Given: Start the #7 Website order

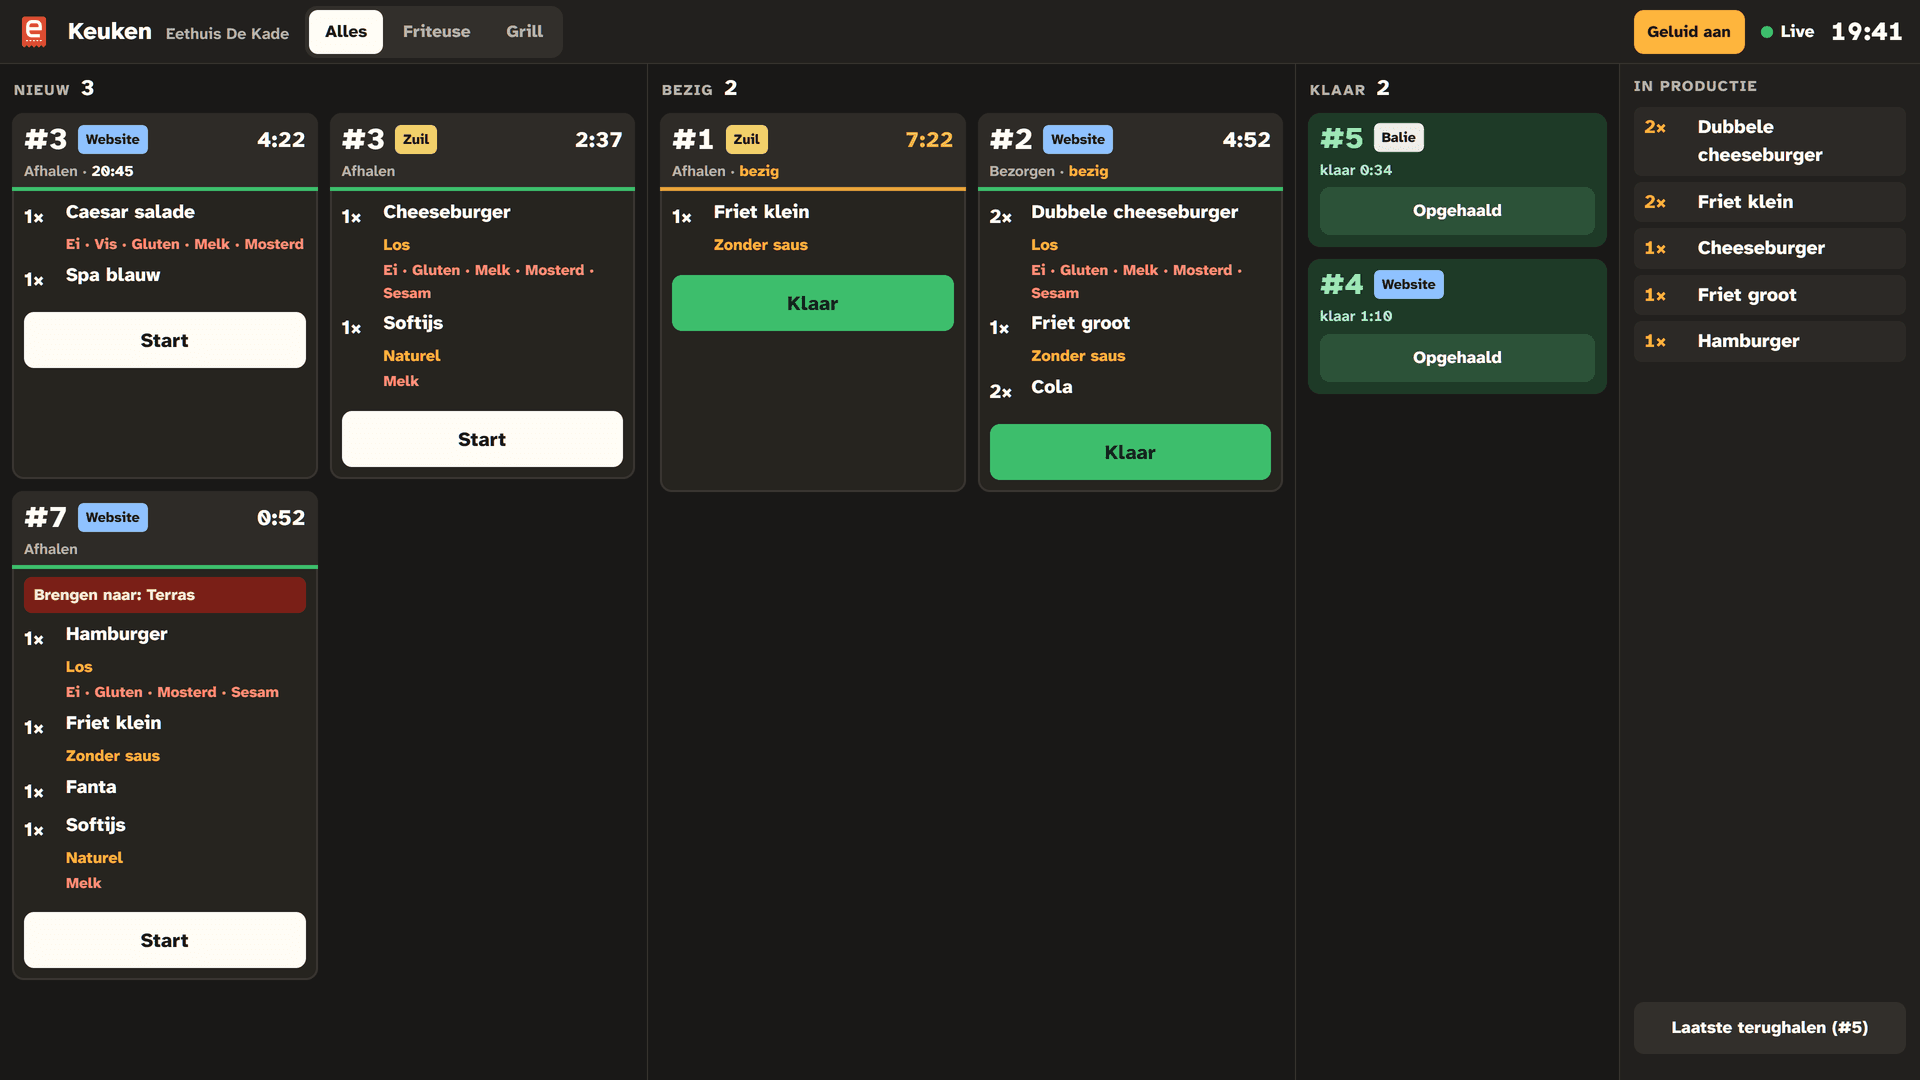Looking at the screenshot, I should 165,940.
